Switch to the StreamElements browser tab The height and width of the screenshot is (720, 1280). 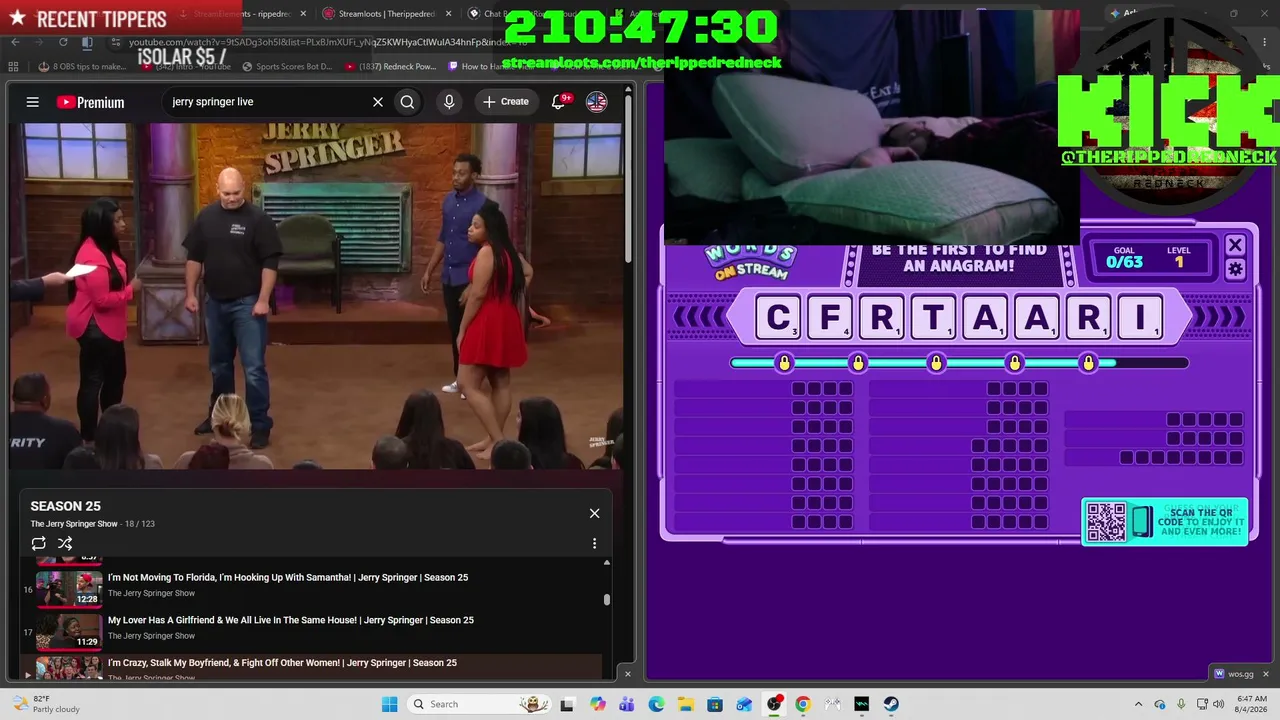240,14
